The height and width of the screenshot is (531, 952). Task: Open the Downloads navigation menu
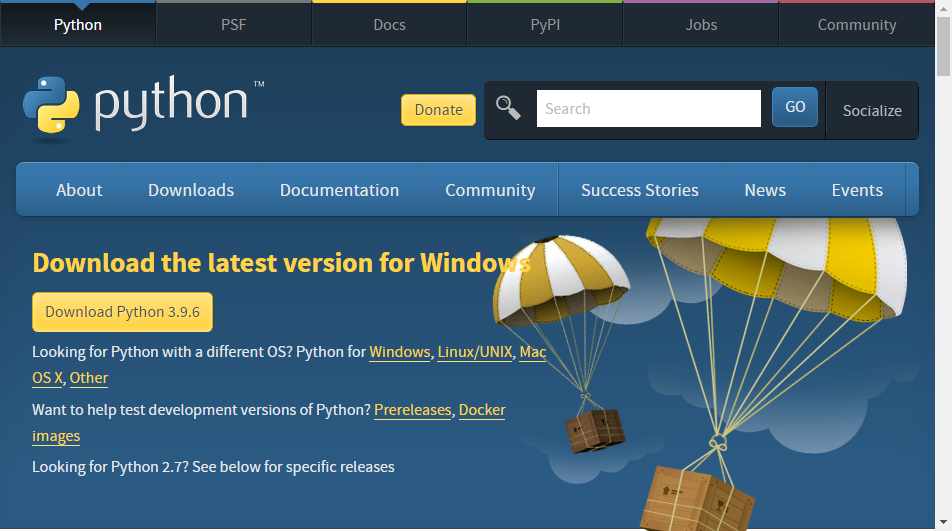coord(191,190)
